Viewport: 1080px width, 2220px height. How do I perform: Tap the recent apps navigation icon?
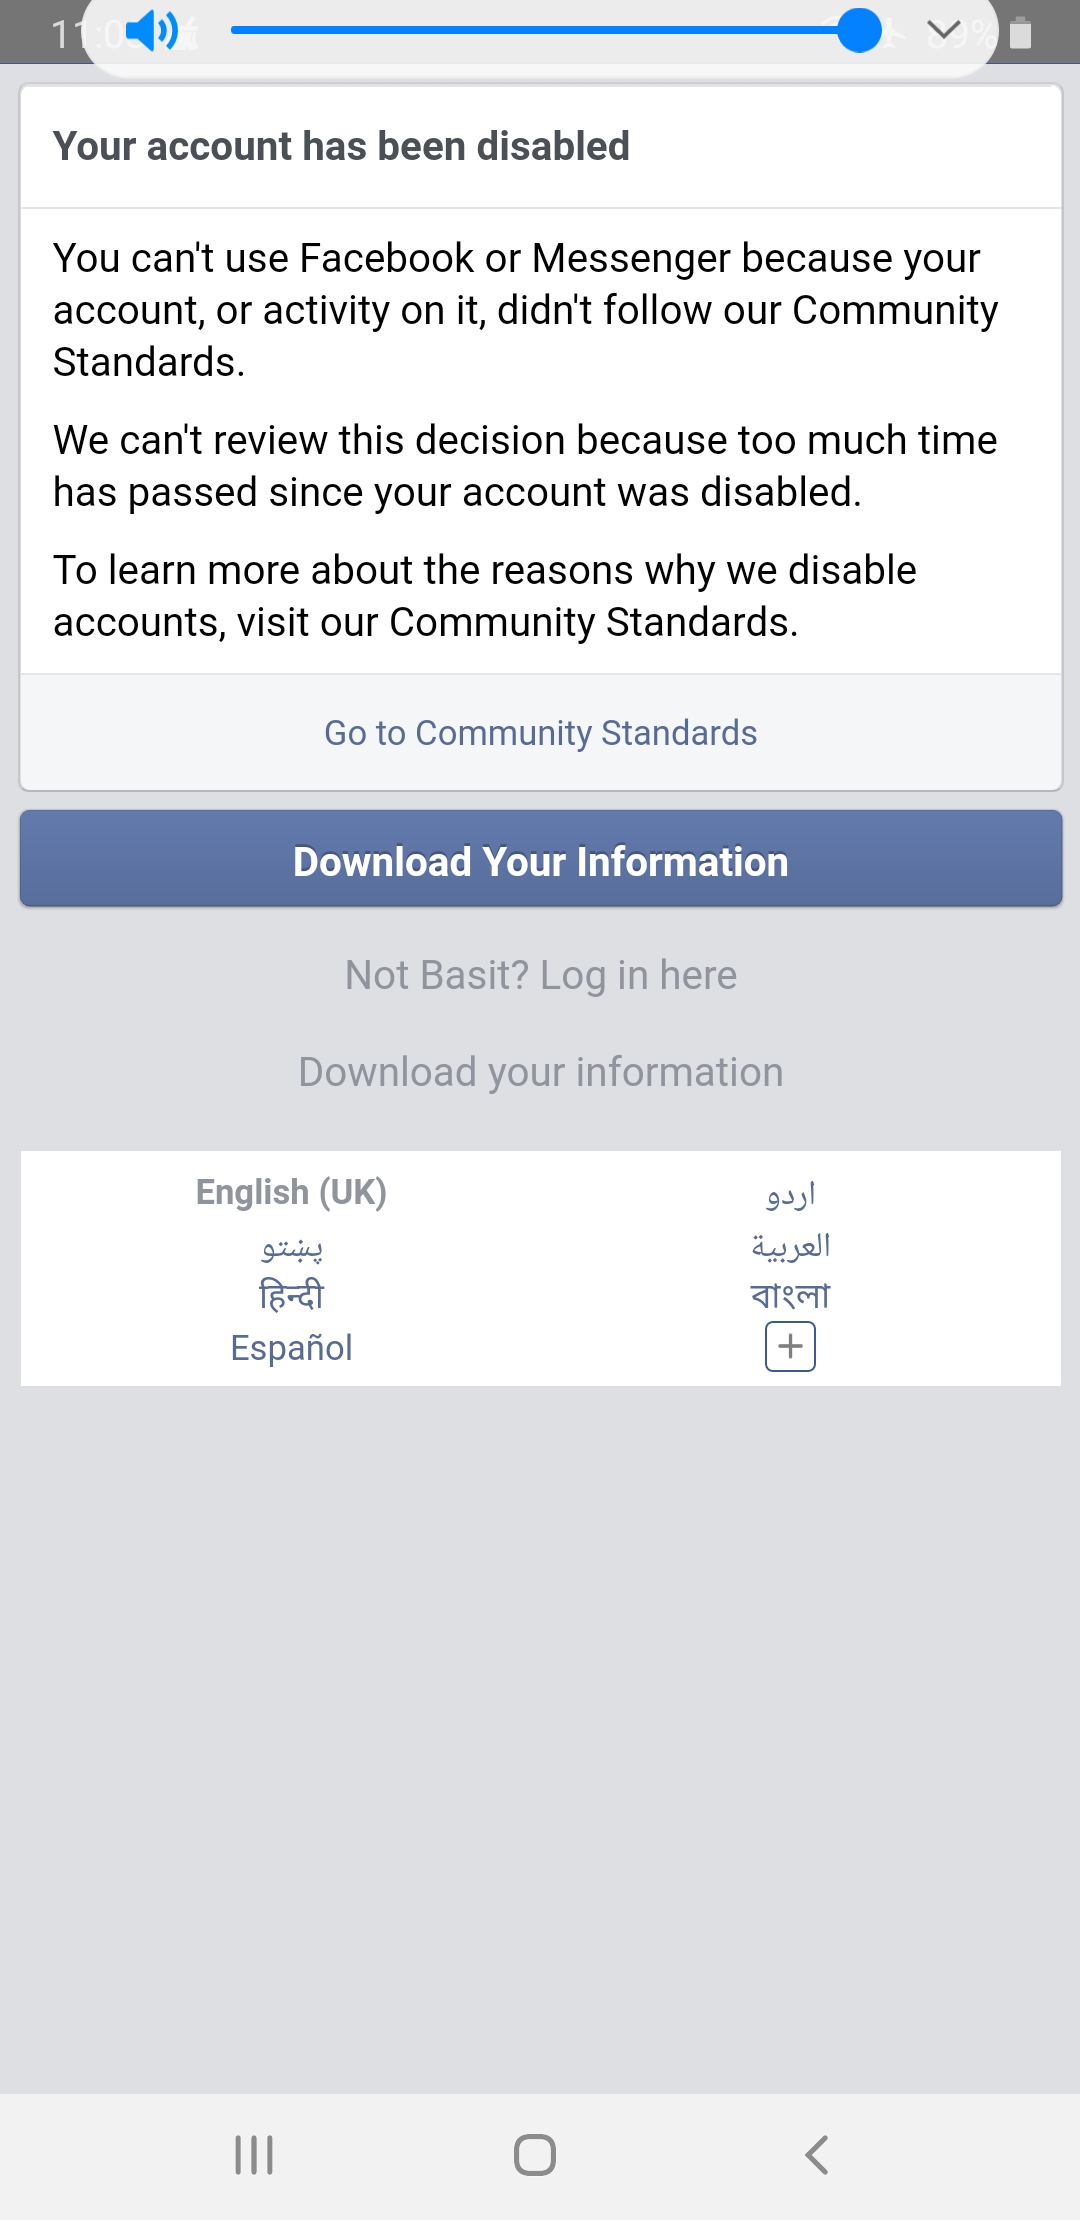[254, 2154]
